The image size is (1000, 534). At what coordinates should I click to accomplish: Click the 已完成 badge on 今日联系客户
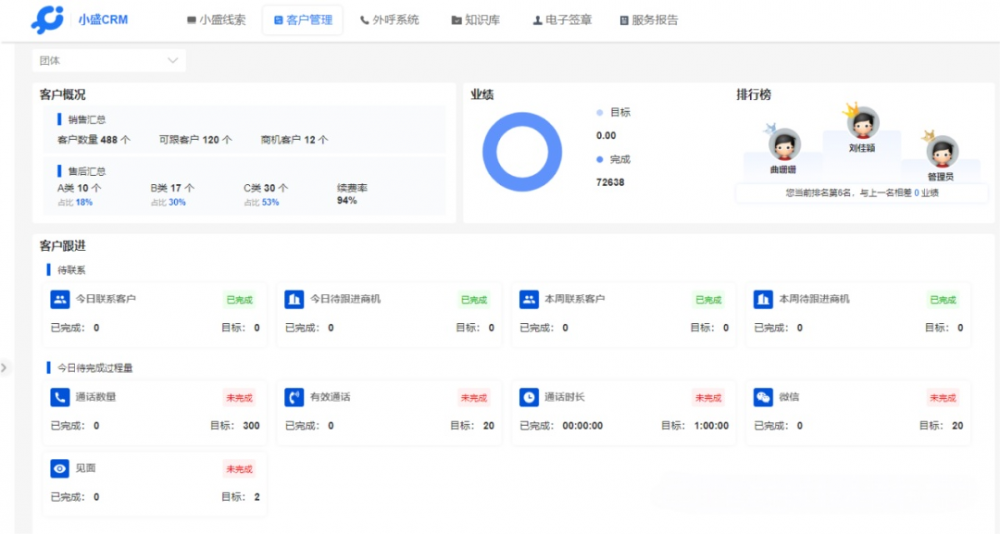239,299
